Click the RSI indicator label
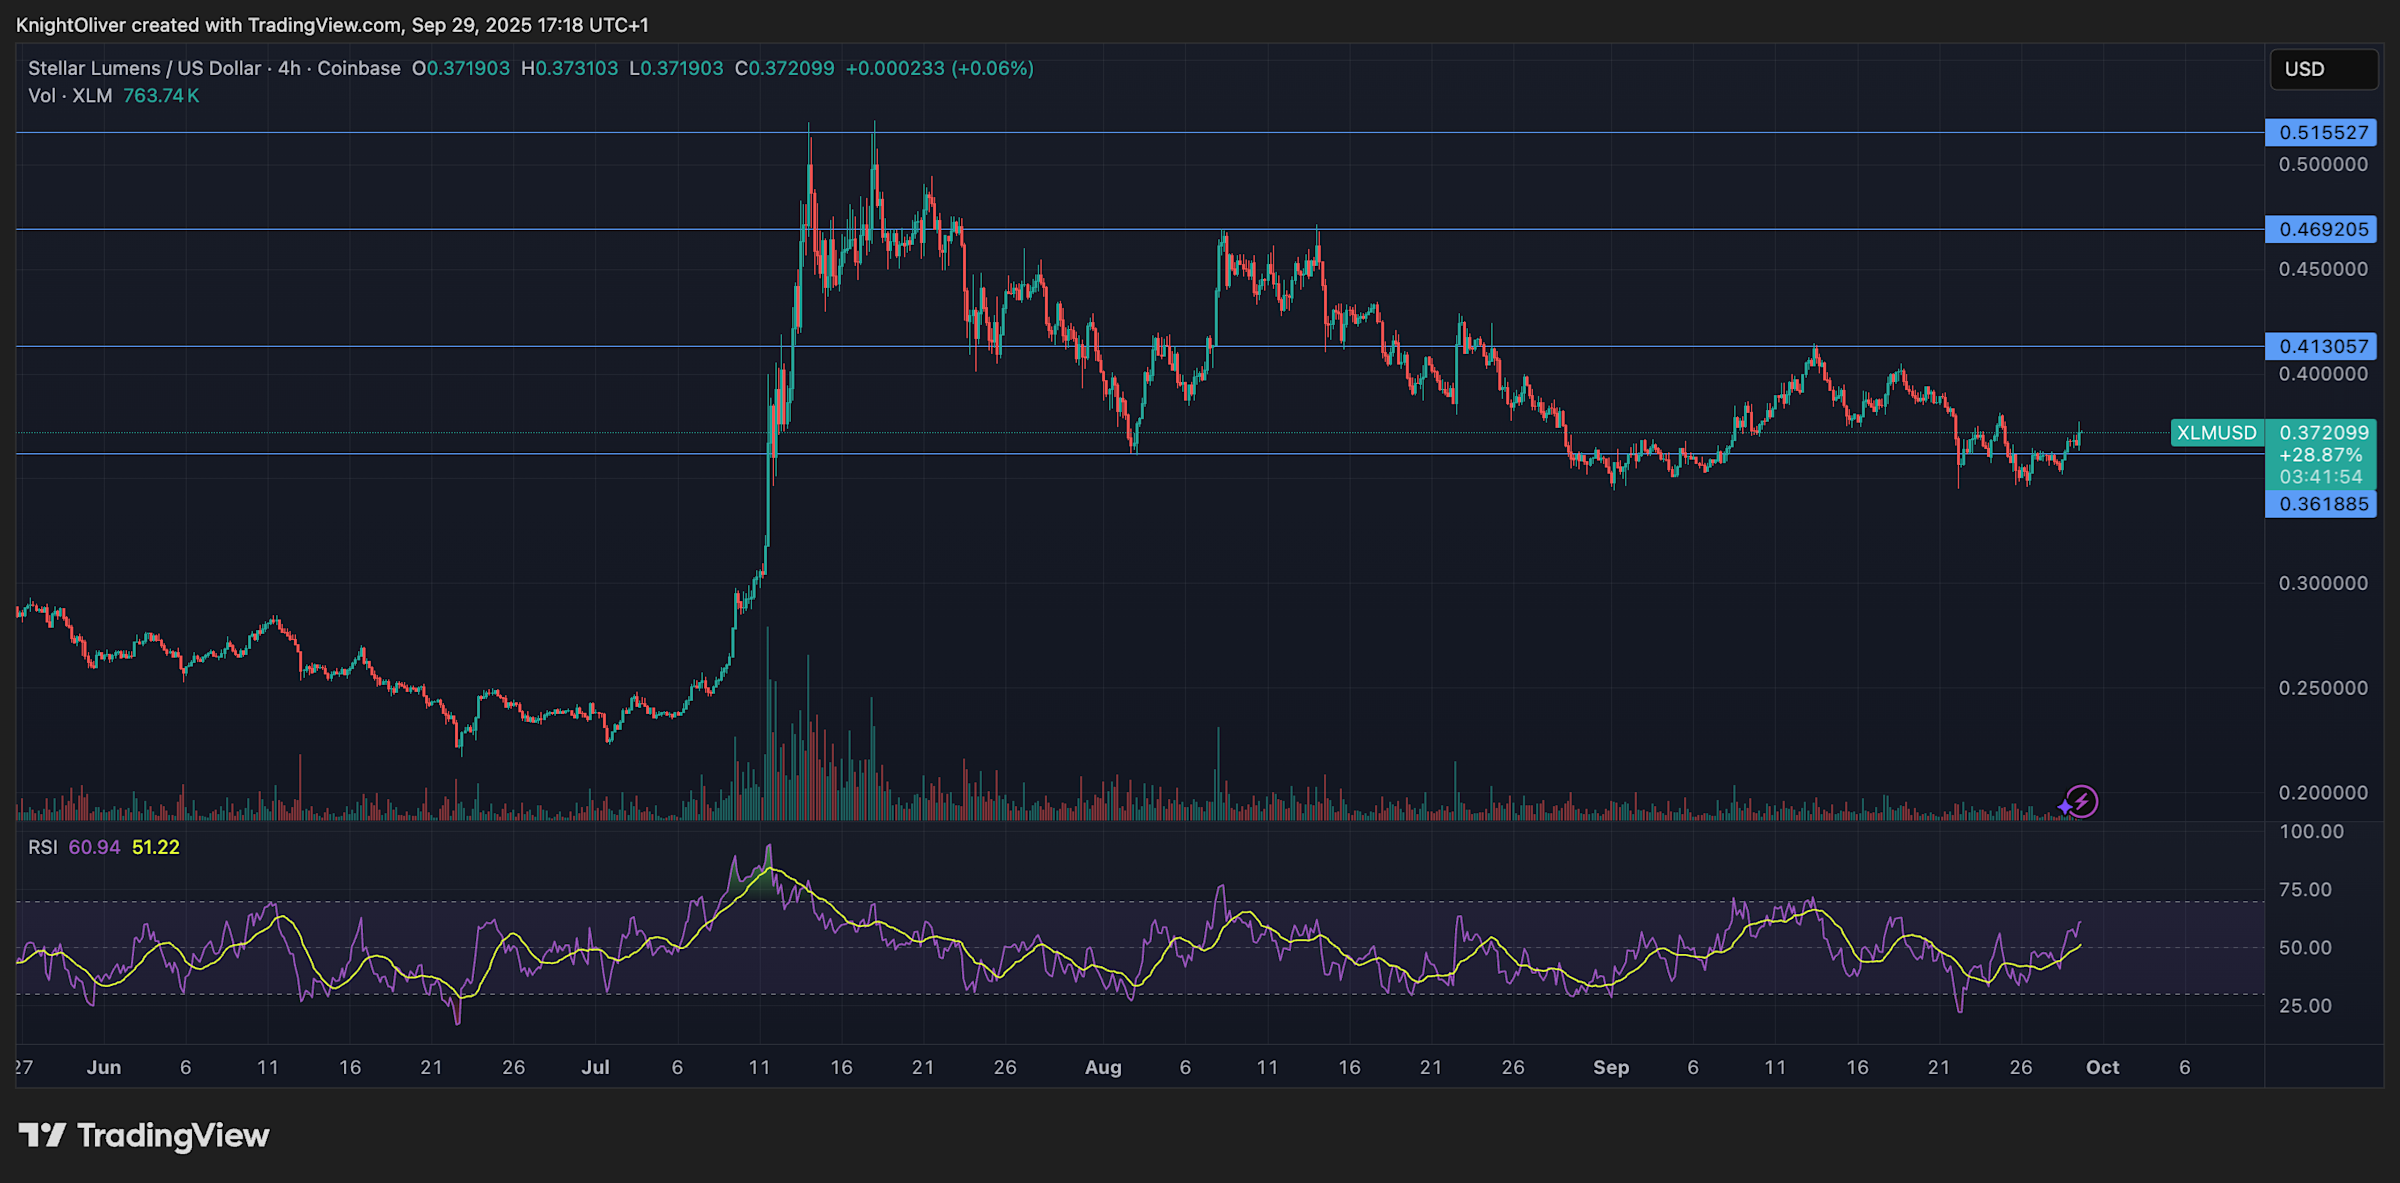Viewport: 2400px width, 1183px height. tap(42, 846)
